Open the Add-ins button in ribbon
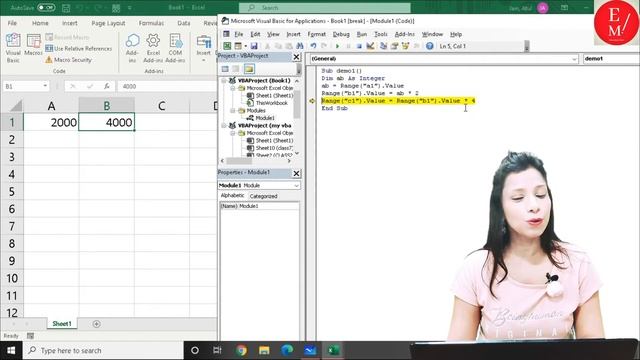 (132, 48)
